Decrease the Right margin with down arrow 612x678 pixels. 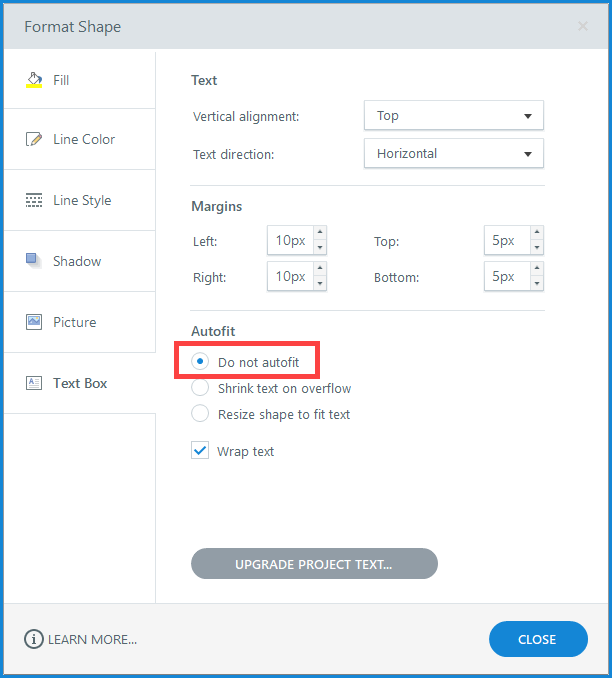pos(320,283)
